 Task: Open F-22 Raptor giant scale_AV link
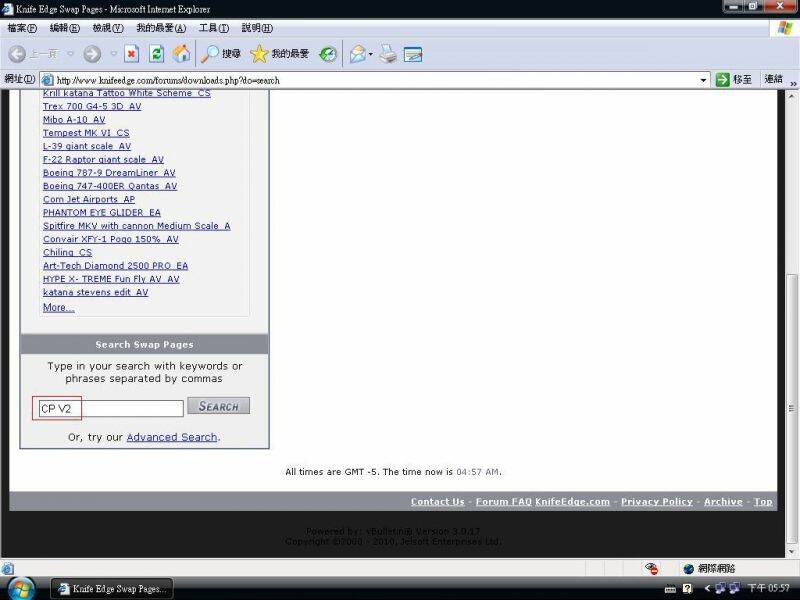tap(103, 159)
